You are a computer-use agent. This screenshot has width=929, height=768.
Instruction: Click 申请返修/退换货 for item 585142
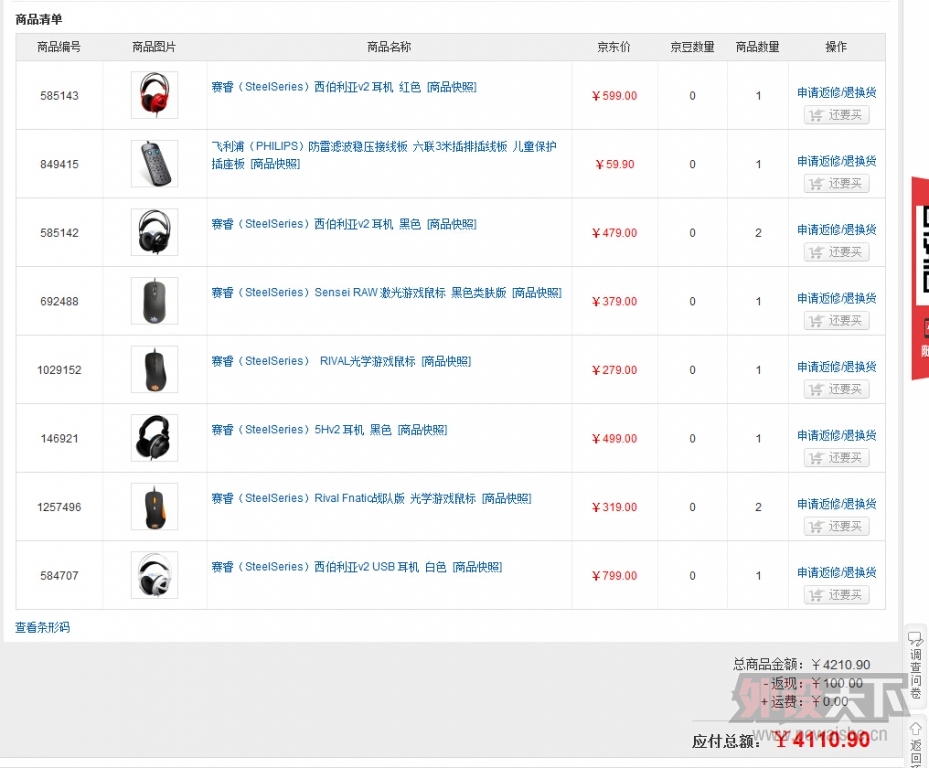(837, 230)
